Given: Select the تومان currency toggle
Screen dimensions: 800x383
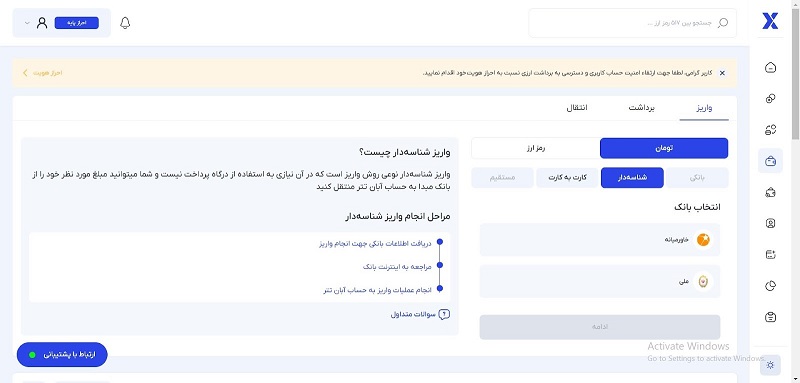Looking at the screenshot, I should (x=664, y=148).
